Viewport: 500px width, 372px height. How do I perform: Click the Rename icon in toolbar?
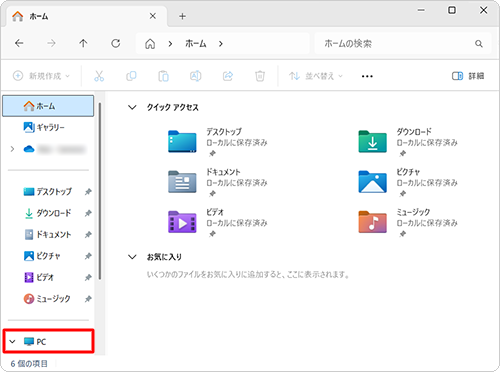tap(195, 76)
